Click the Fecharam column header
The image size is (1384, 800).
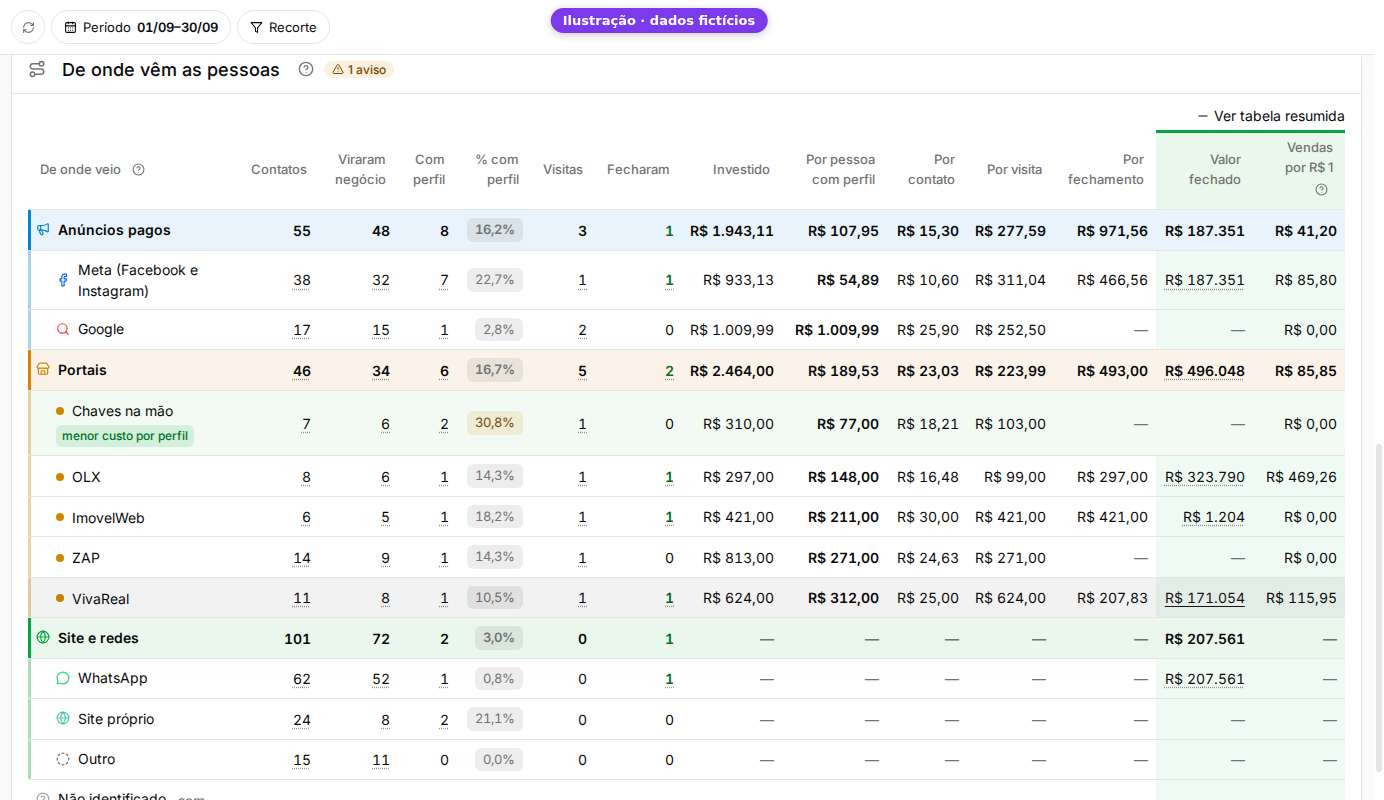pos(638,169)
